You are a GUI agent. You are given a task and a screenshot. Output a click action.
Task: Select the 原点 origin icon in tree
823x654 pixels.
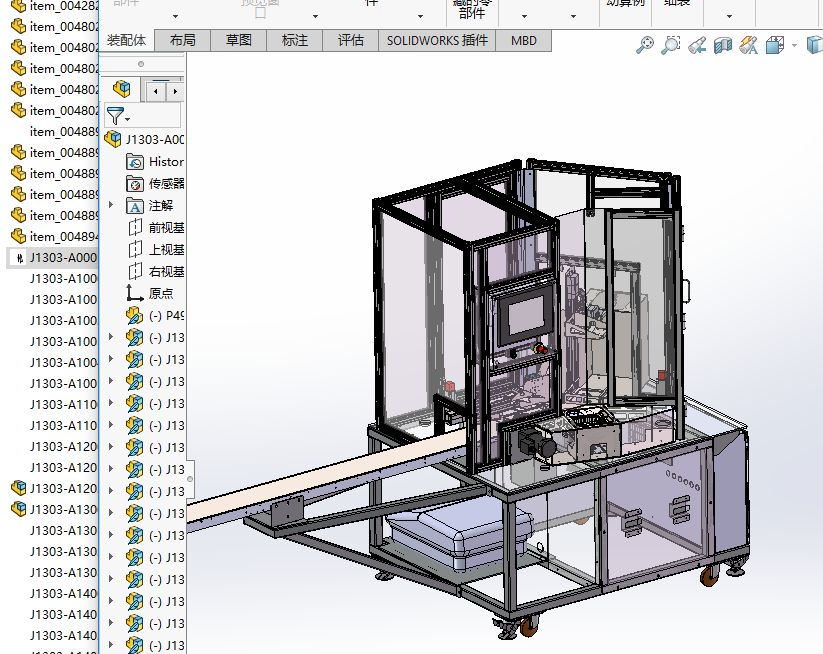(135, 293)
